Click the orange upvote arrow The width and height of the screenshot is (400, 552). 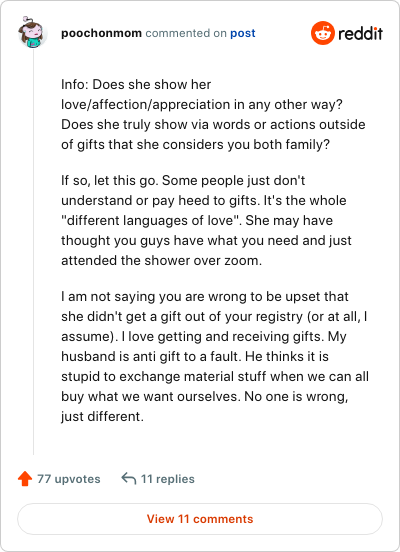(x=25, y=479)
